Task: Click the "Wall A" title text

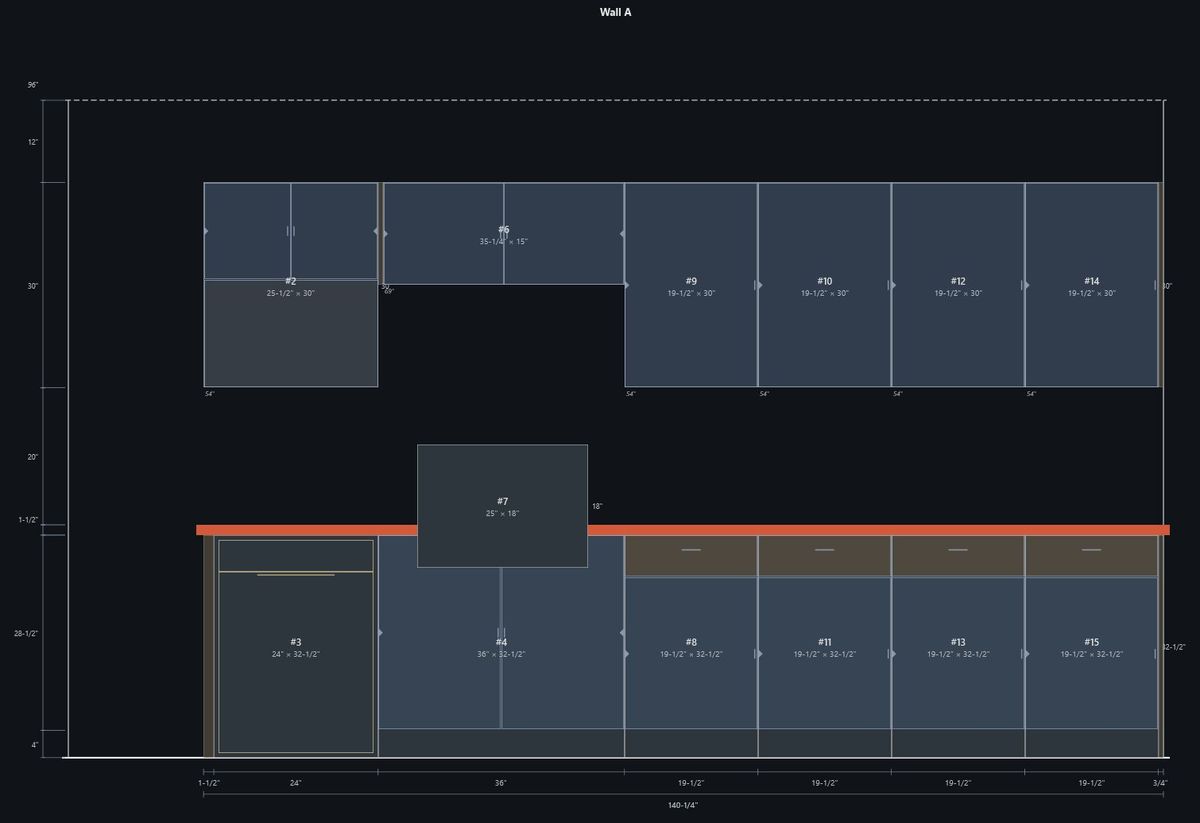Action: tap(615, 12)
